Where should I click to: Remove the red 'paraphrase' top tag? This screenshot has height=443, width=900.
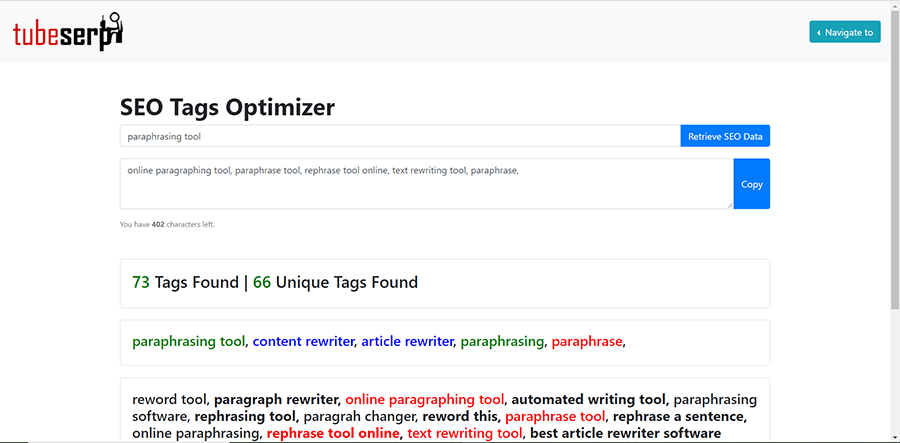(587, 341)
